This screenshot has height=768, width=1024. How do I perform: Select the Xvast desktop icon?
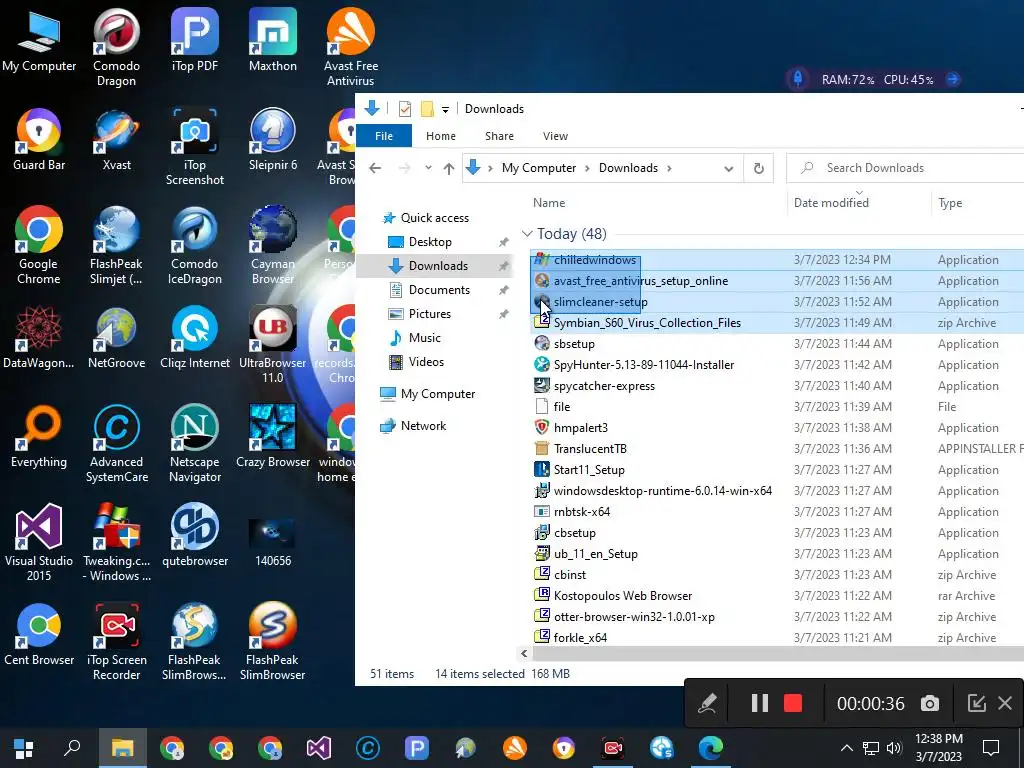116,140
